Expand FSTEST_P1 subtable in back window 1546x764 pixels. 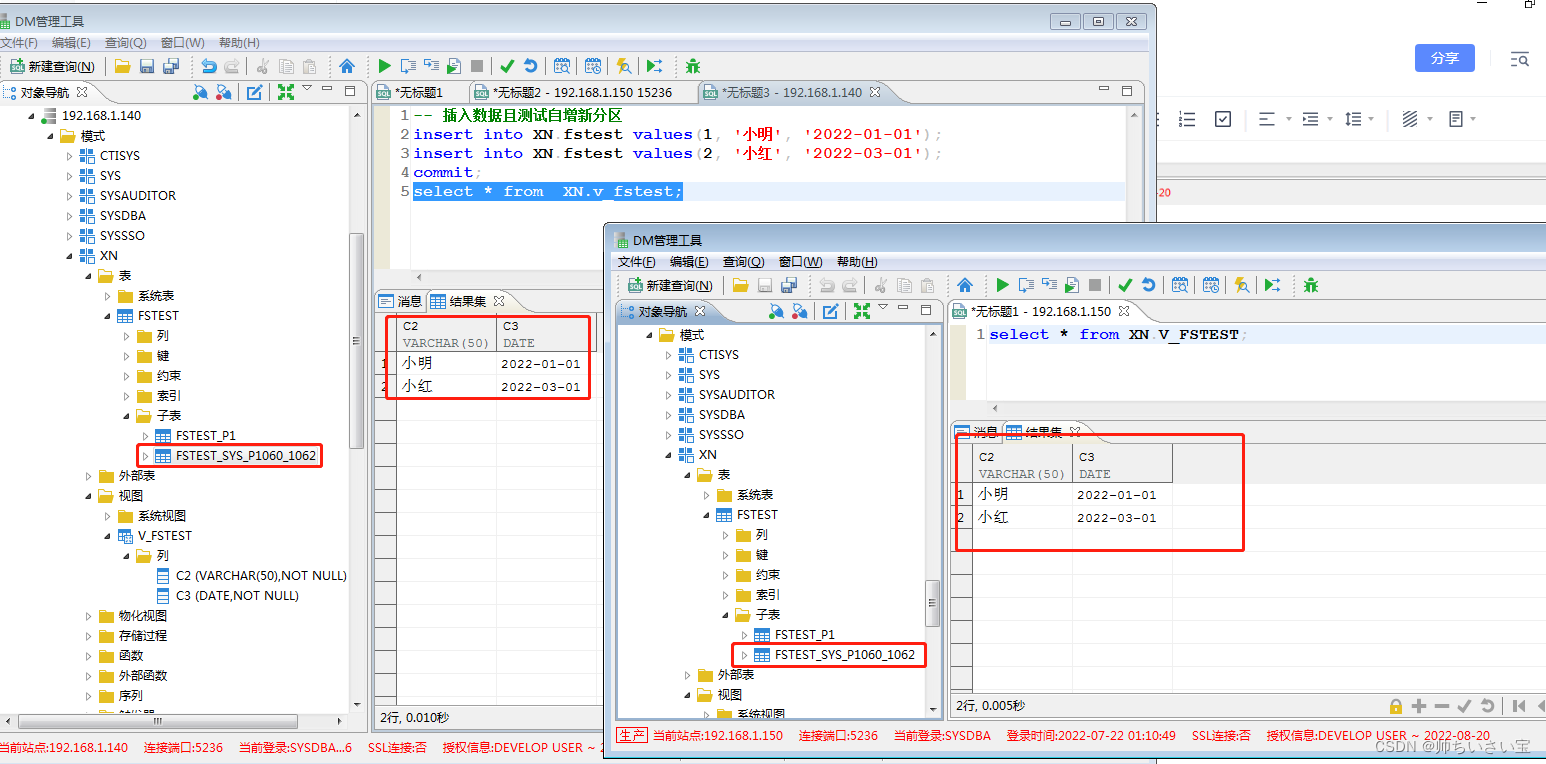[x=146, y=436]
